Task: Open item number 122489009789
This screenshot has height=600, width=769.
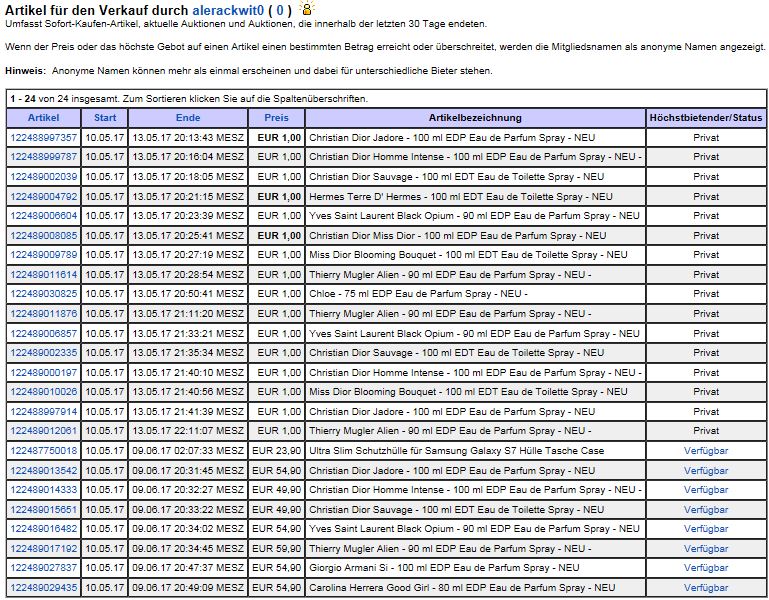Action: pyautogui.click(x=44, y=255)
